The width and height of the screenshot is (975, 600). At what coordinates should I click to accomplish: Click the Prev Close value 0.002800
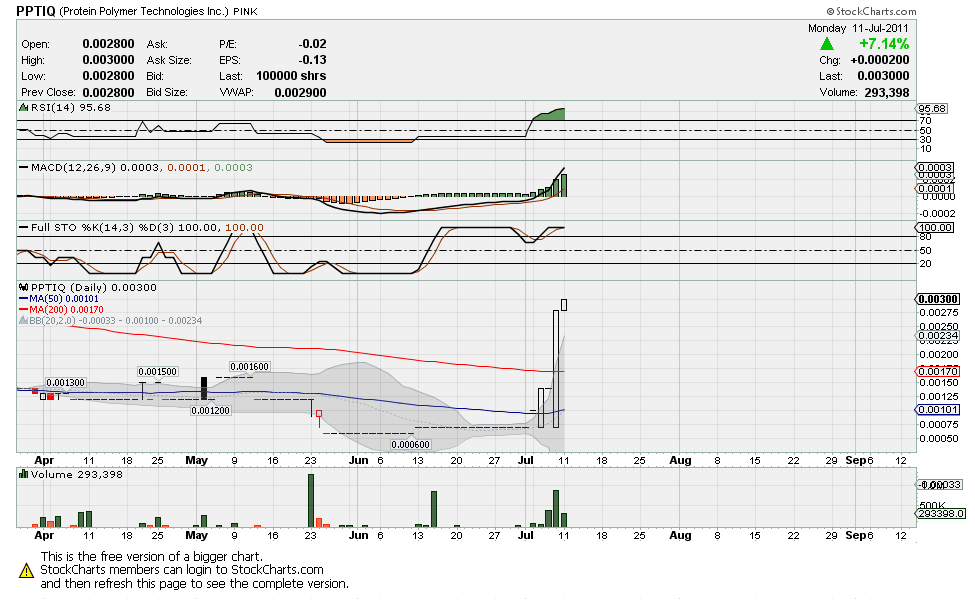(108, 92)
